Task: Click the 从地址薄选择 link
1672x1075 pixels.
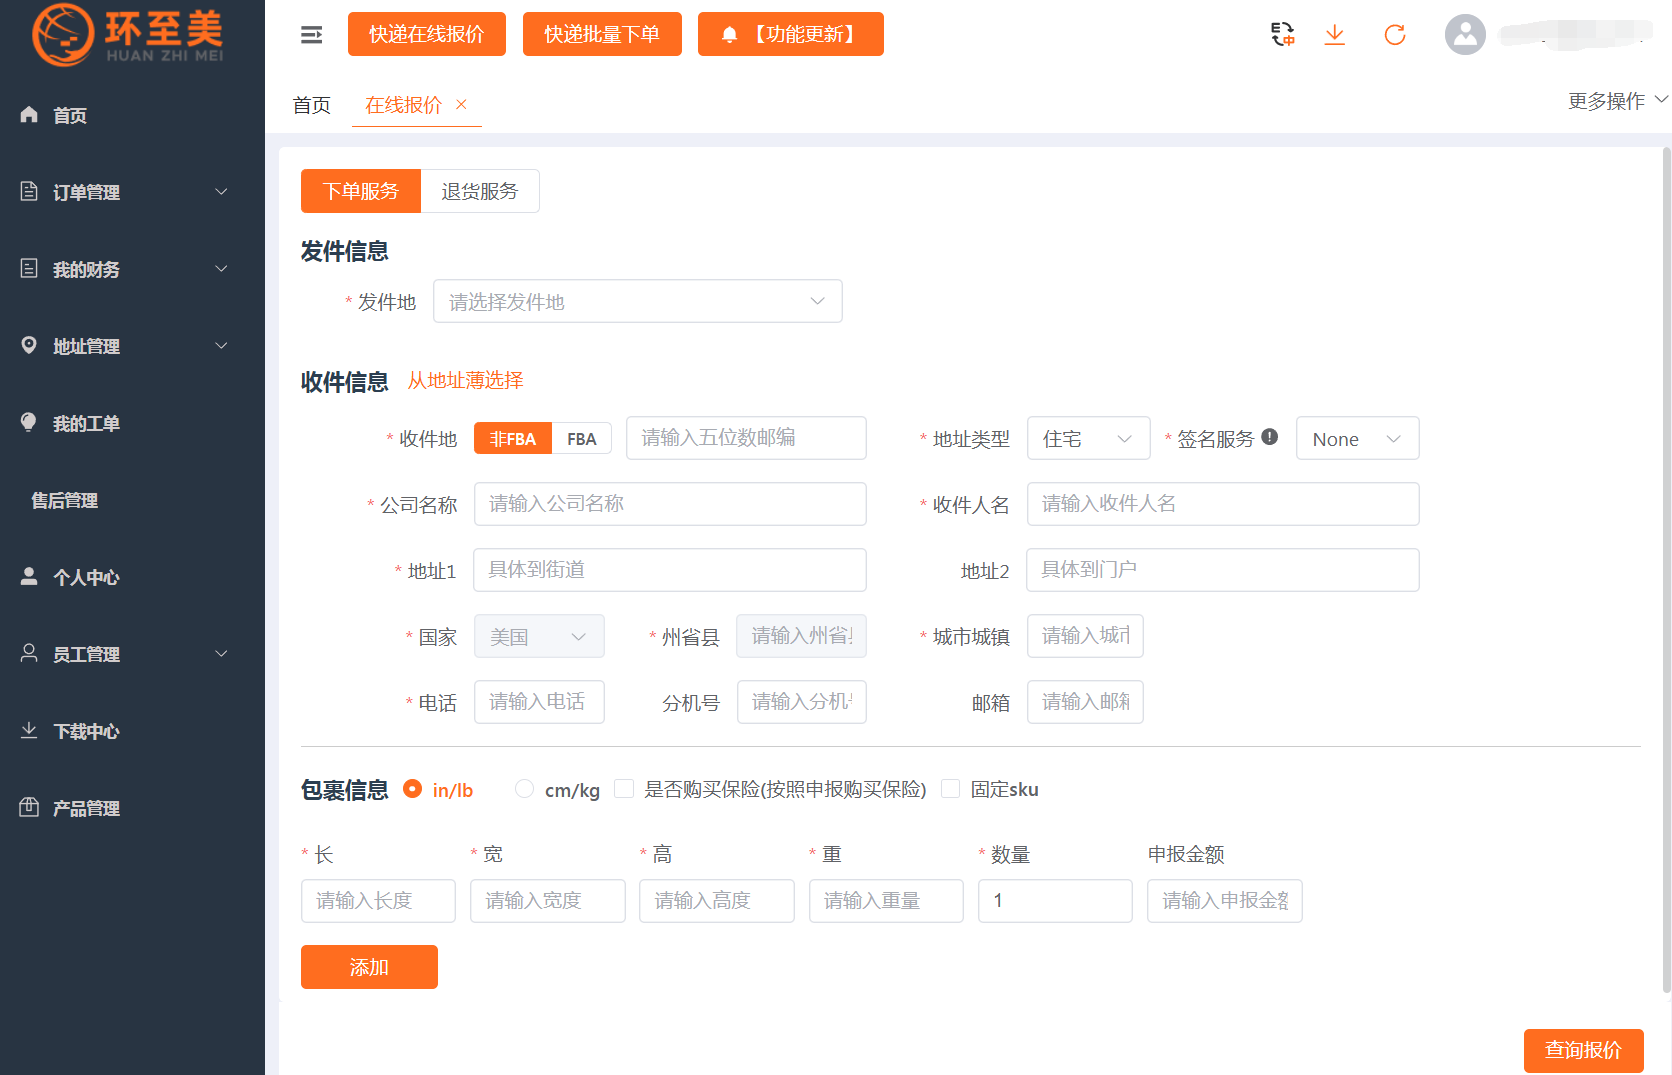Action: click(465, 380)
